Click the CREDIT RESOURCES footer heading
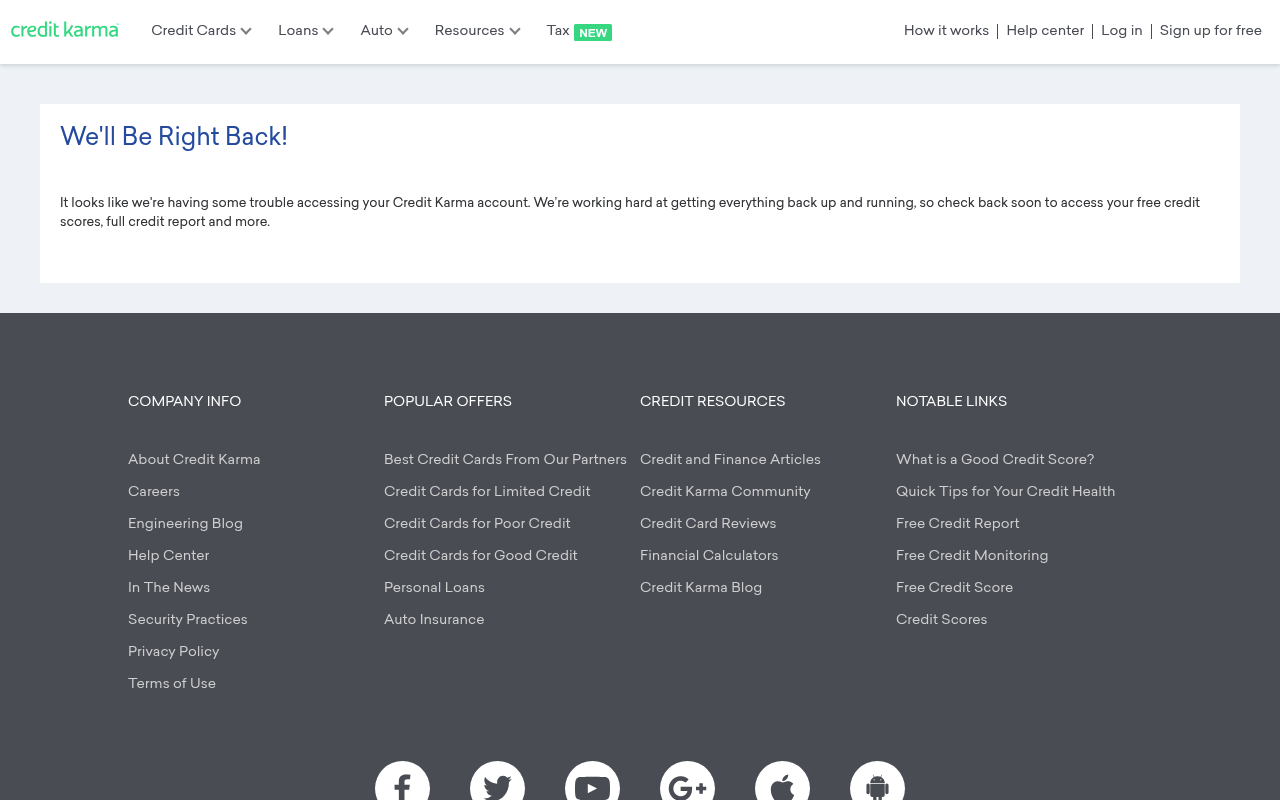Screen dimensions: 1280x800 tap(712, 401)
